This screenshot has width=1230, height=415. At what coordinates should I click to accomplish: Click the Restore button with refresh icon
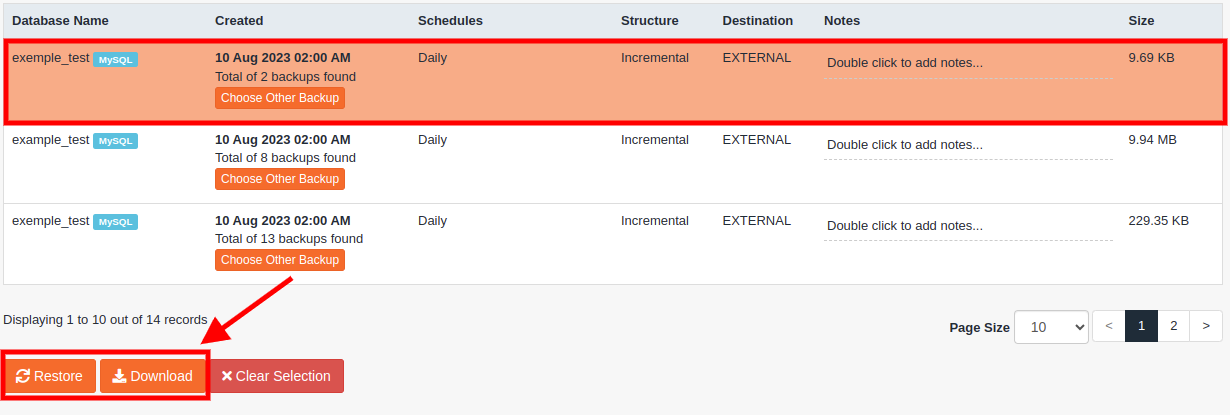[50, 376]
